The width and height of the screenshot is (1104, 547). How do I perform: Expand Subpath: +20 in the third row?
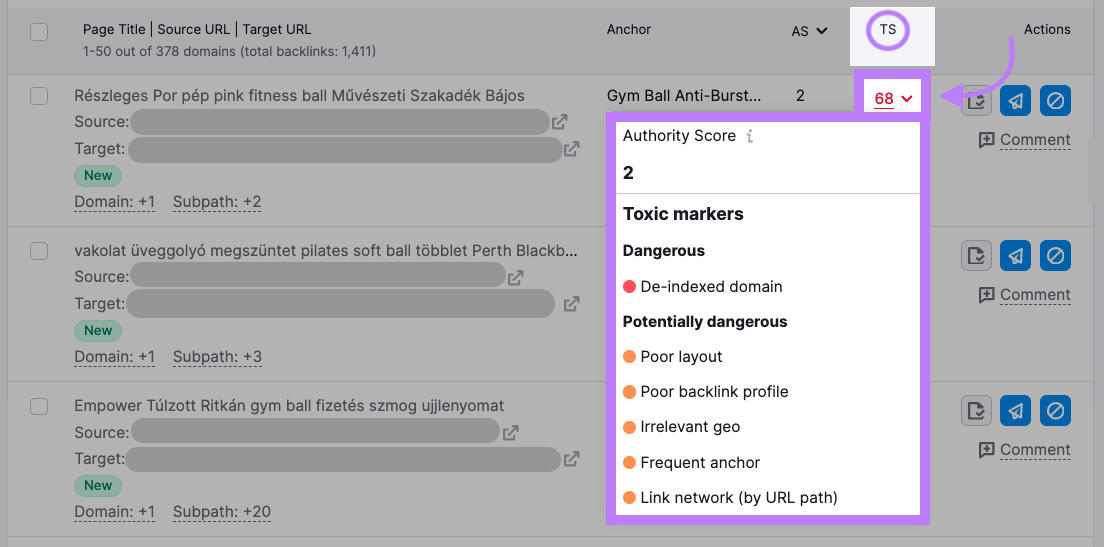[x=221, y=512]
